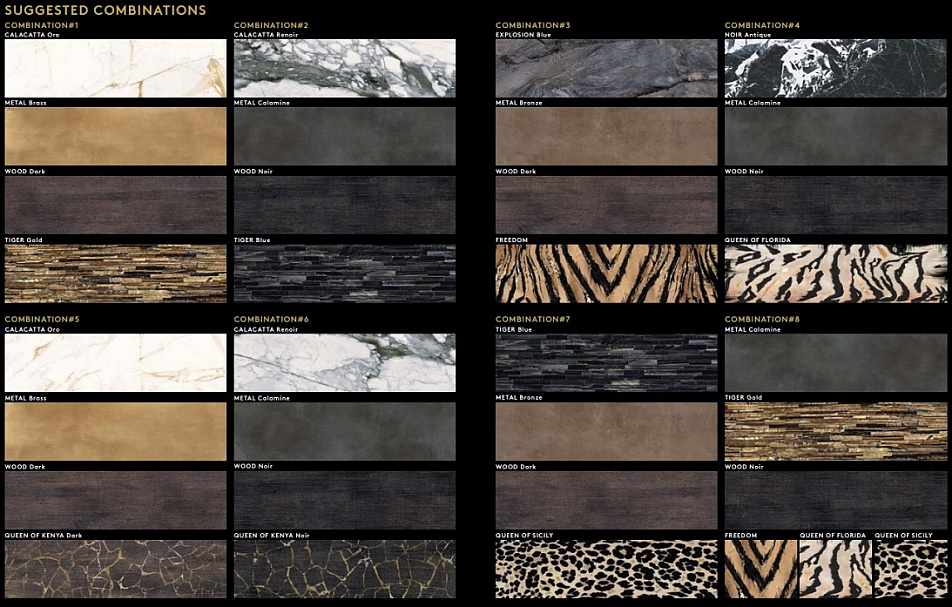Image resolution: width=952 pixels, height=607 pixels.
Task: Open the small Queen of Florida thumbnail
Action: tap(835, 569)
